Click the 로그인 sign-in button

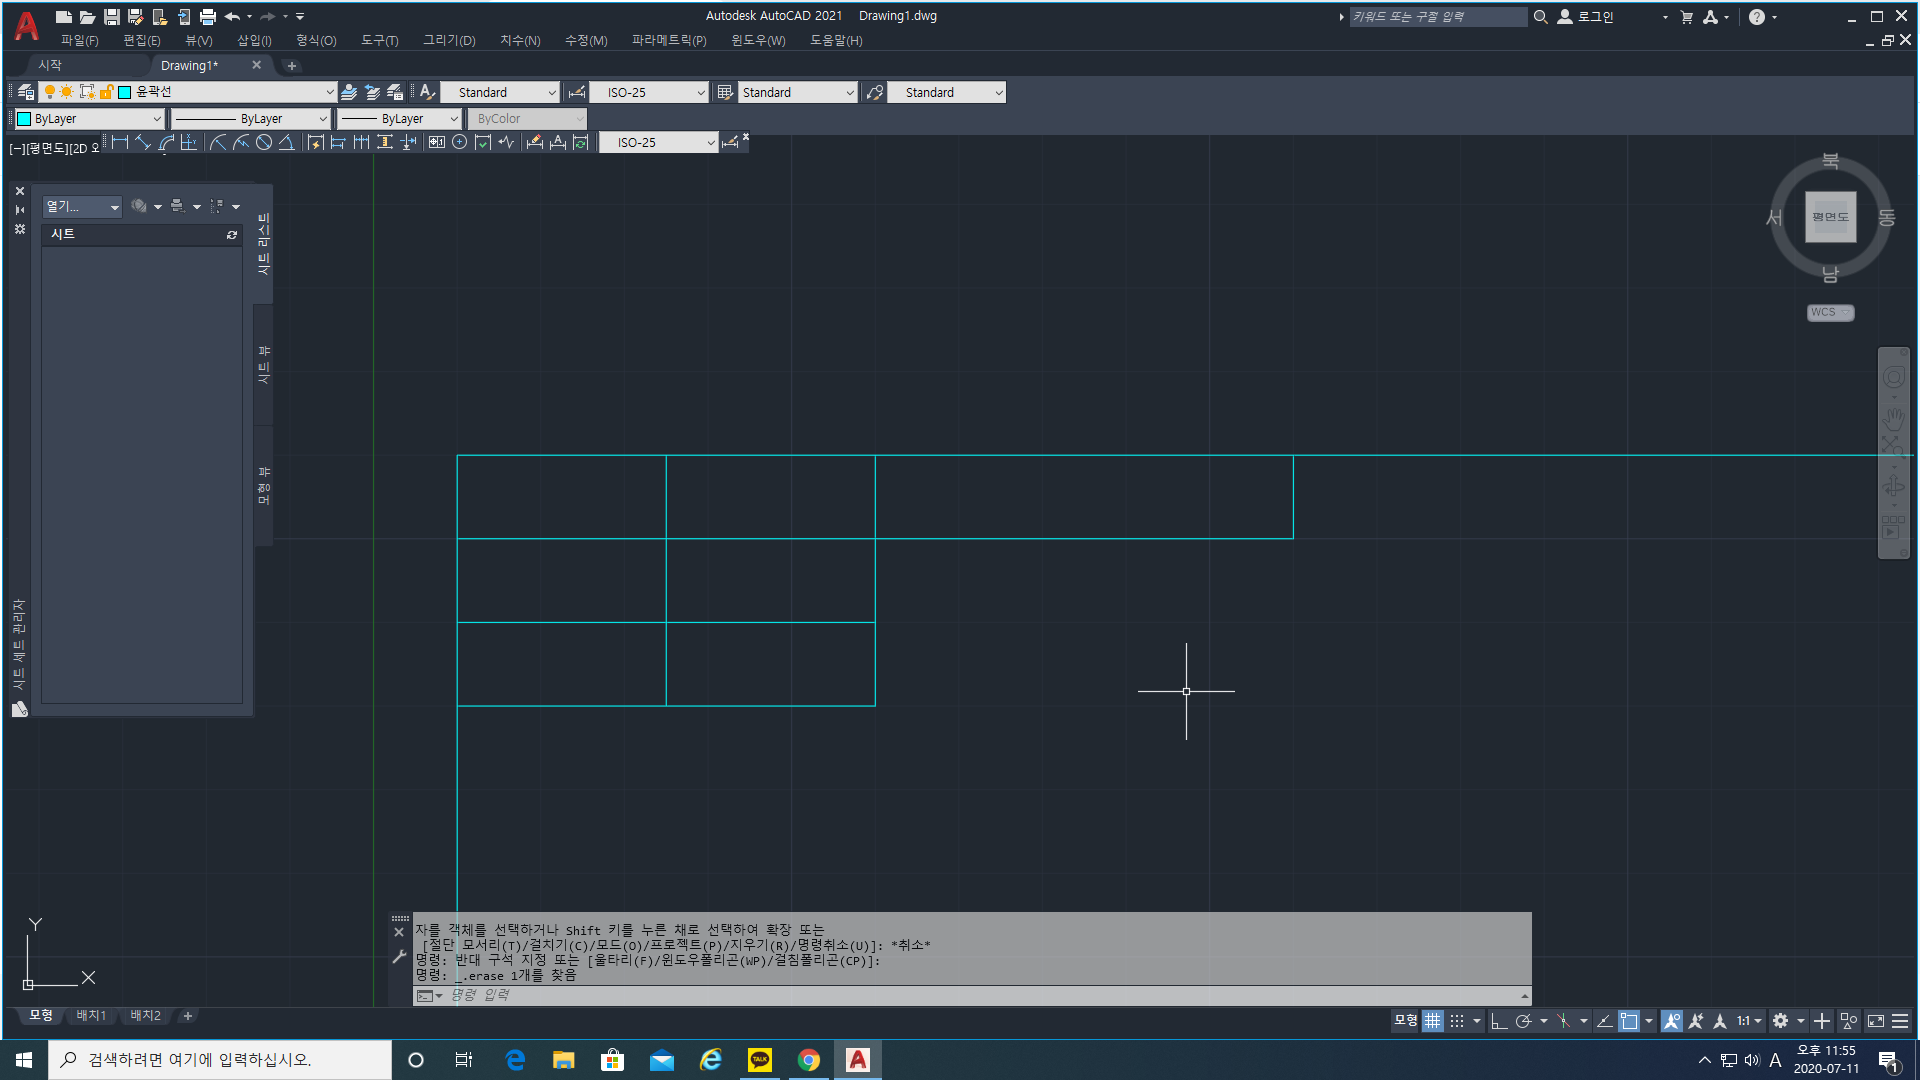pos(1595,17)
